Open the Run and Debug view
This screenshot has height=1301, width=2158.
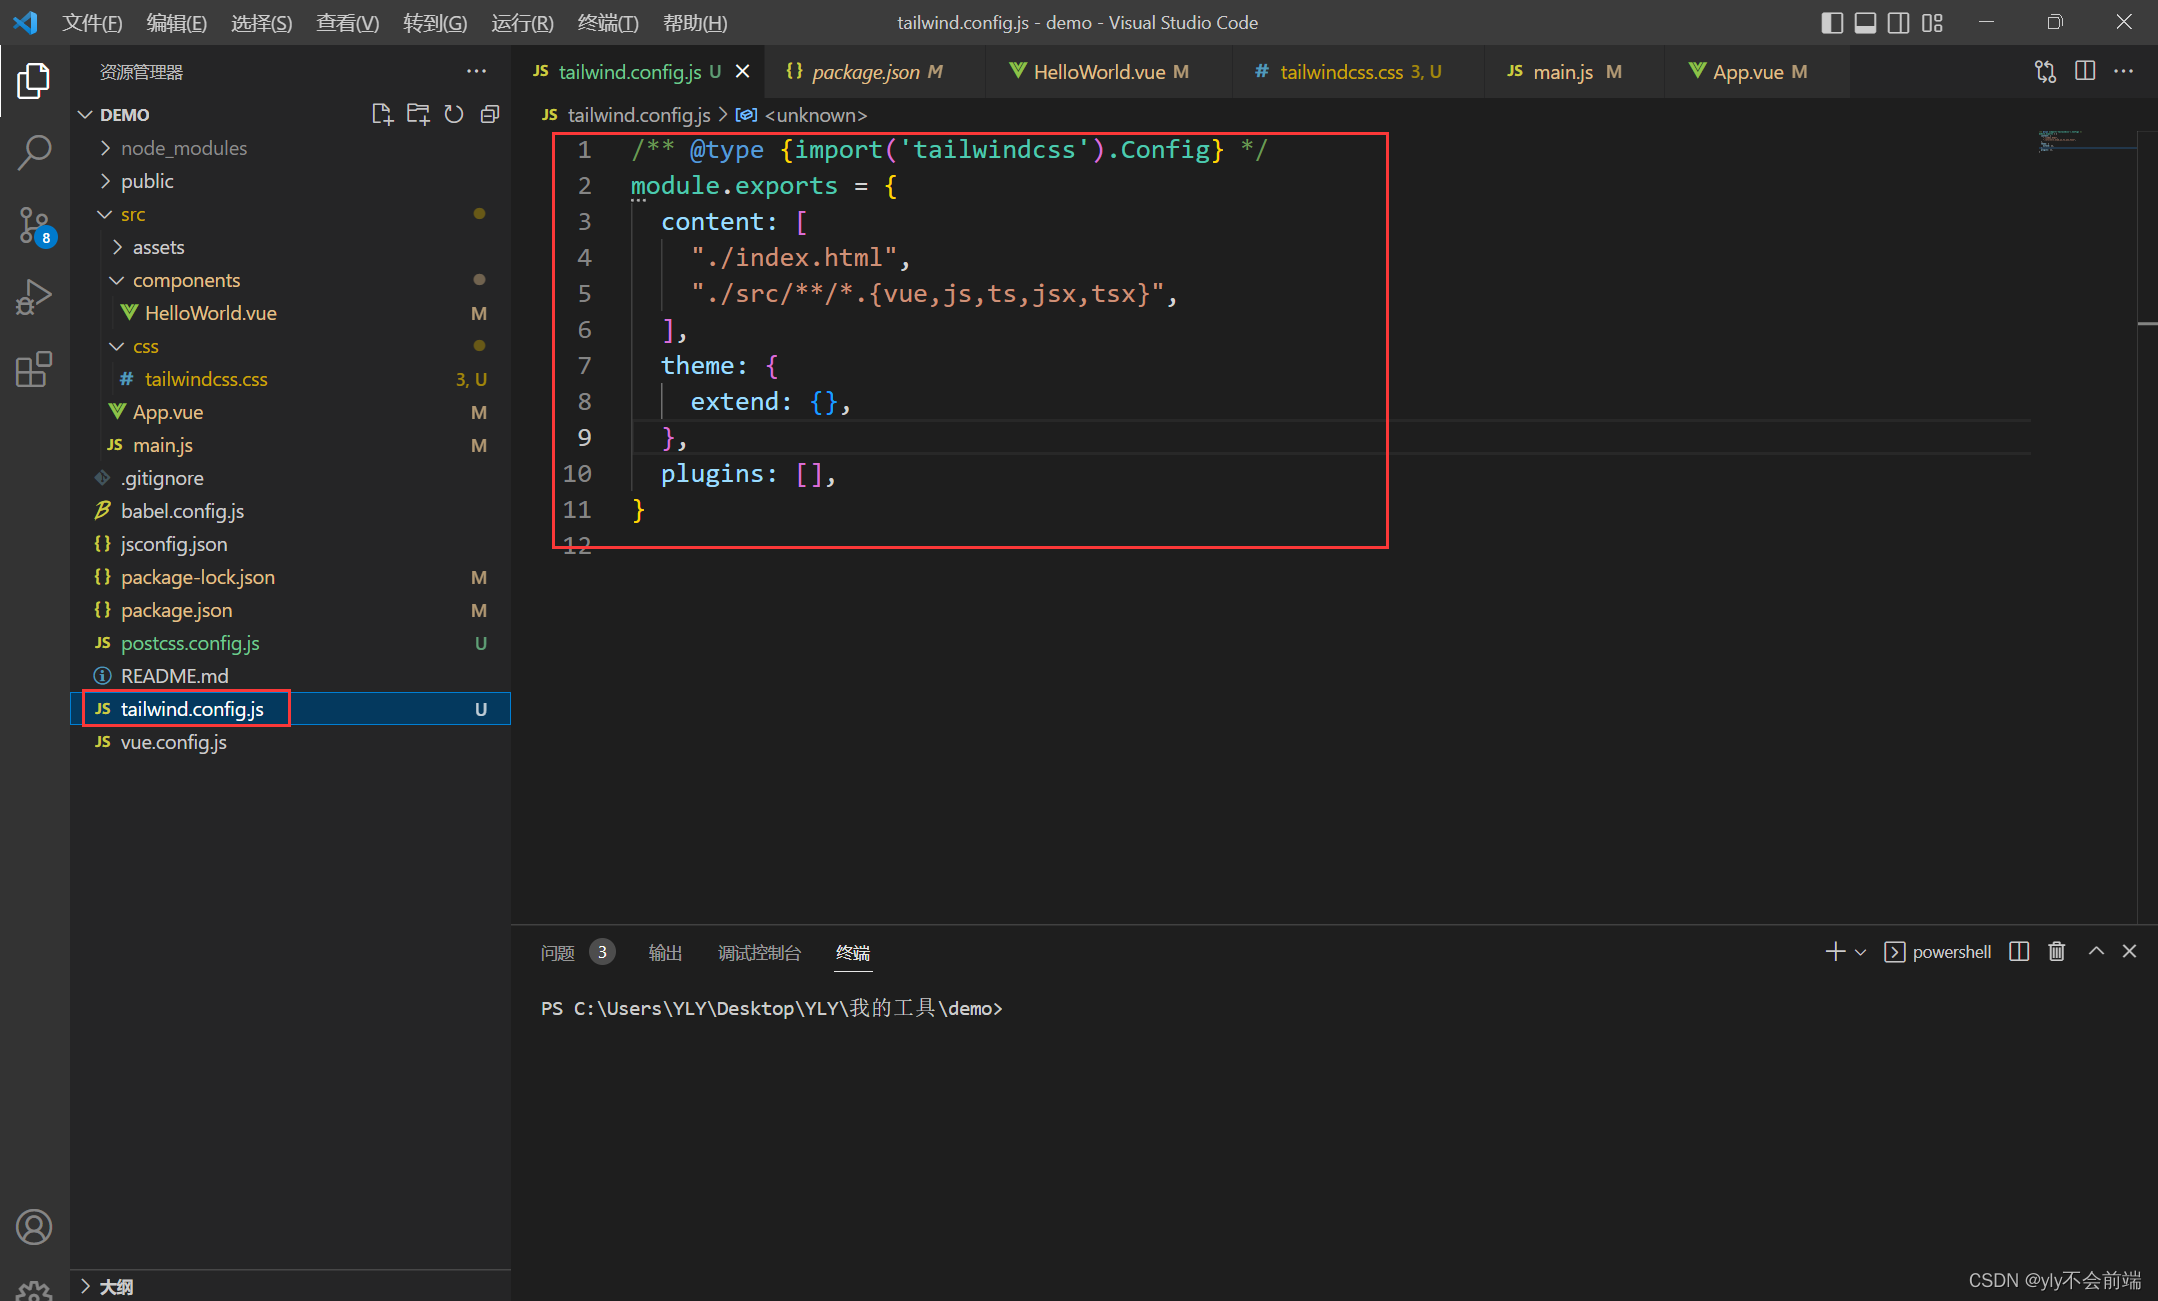tap(34, 297)
